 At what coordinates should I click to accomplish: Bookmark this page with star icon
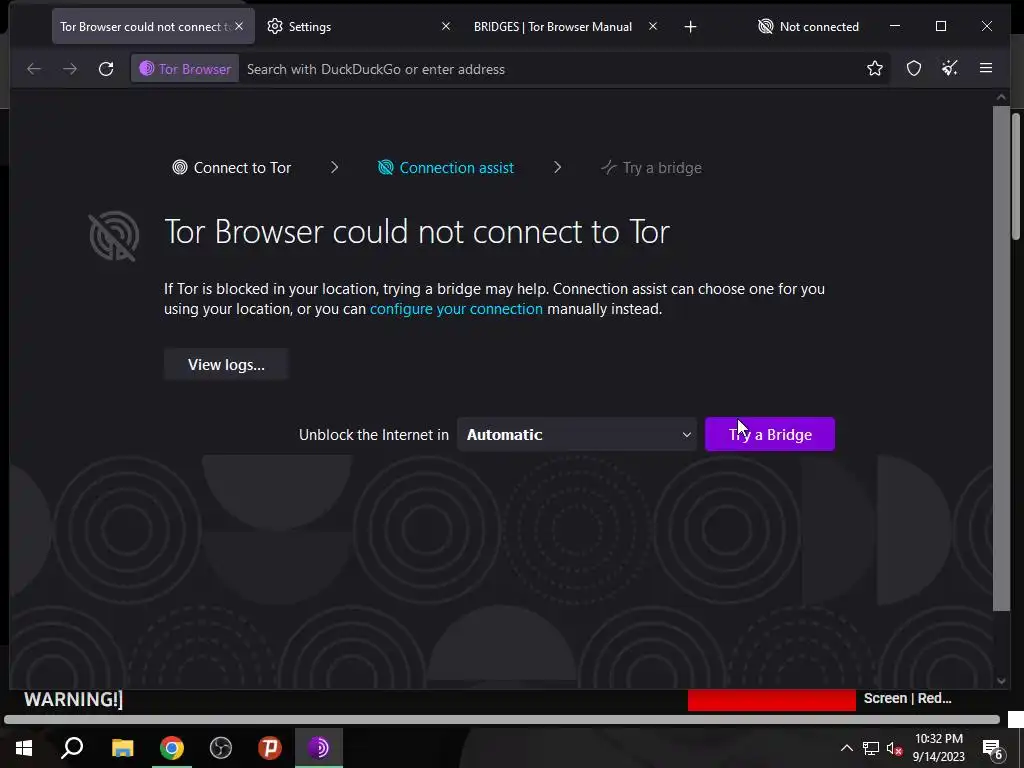(874, 69)
